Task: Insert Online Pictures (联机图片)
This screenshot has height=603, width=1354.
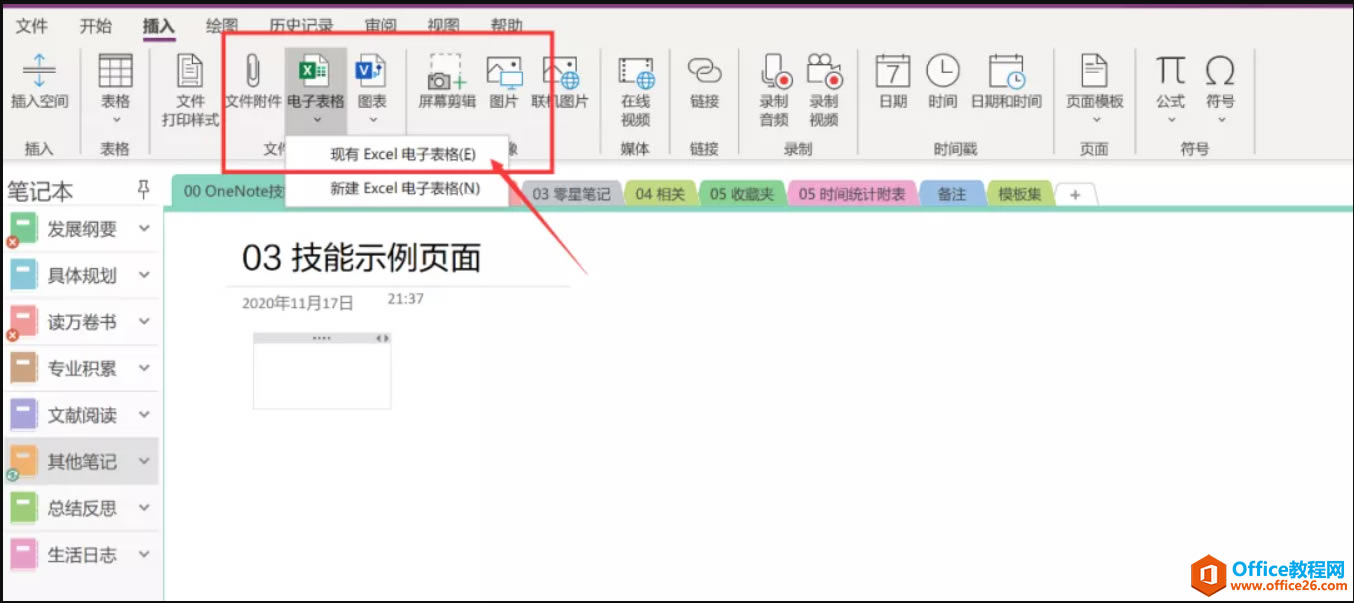Action: point(560,71)
